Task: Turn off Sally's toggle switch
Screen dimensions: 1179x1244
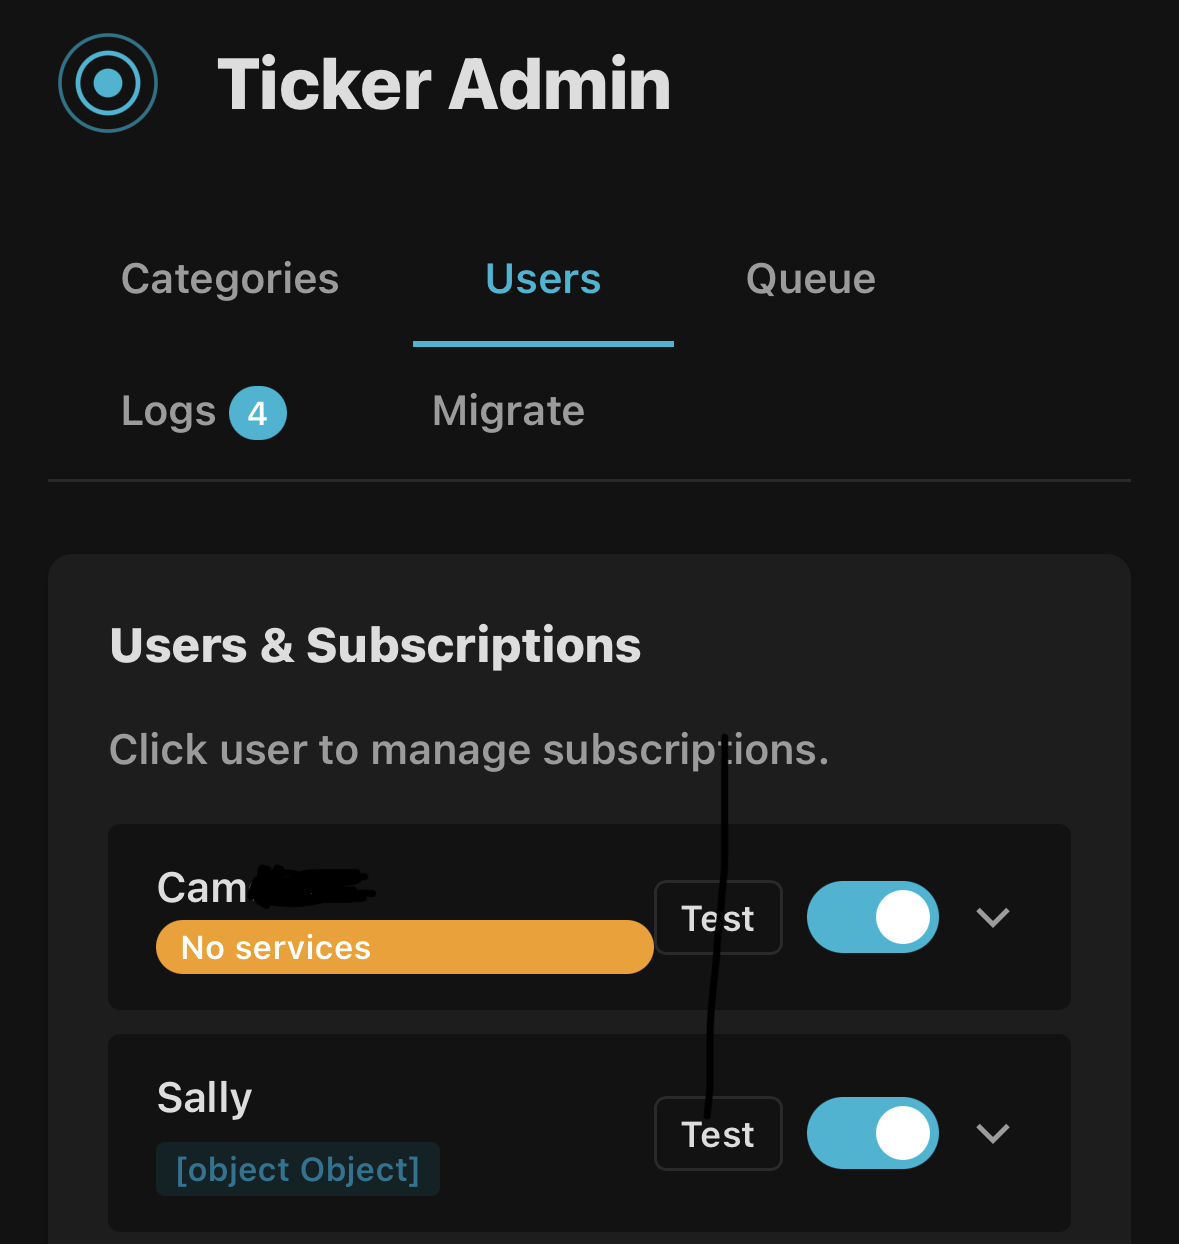Action: click(872, 1133)
